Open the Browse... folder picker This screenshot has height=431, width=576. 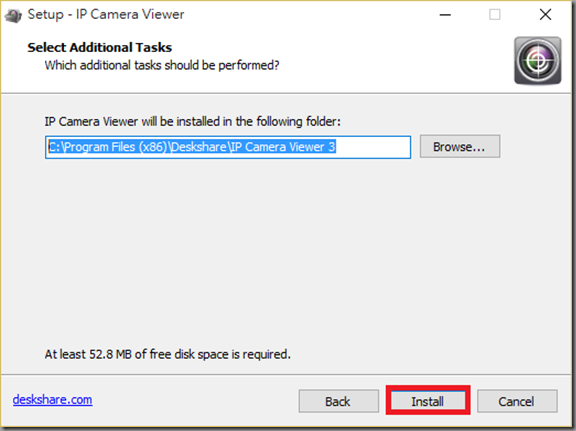[x=460, y=147]
